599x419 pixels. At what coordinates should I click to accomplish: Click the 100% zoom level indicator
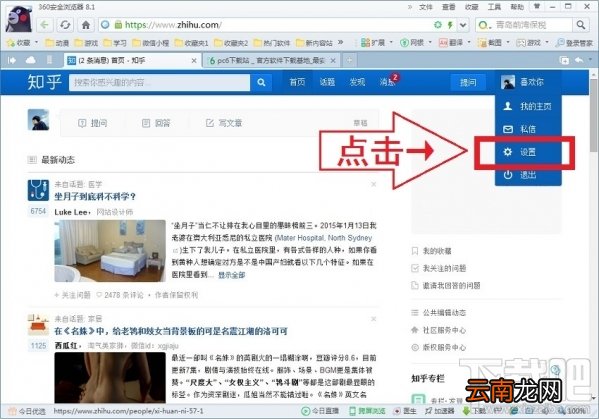pos(571,411)
